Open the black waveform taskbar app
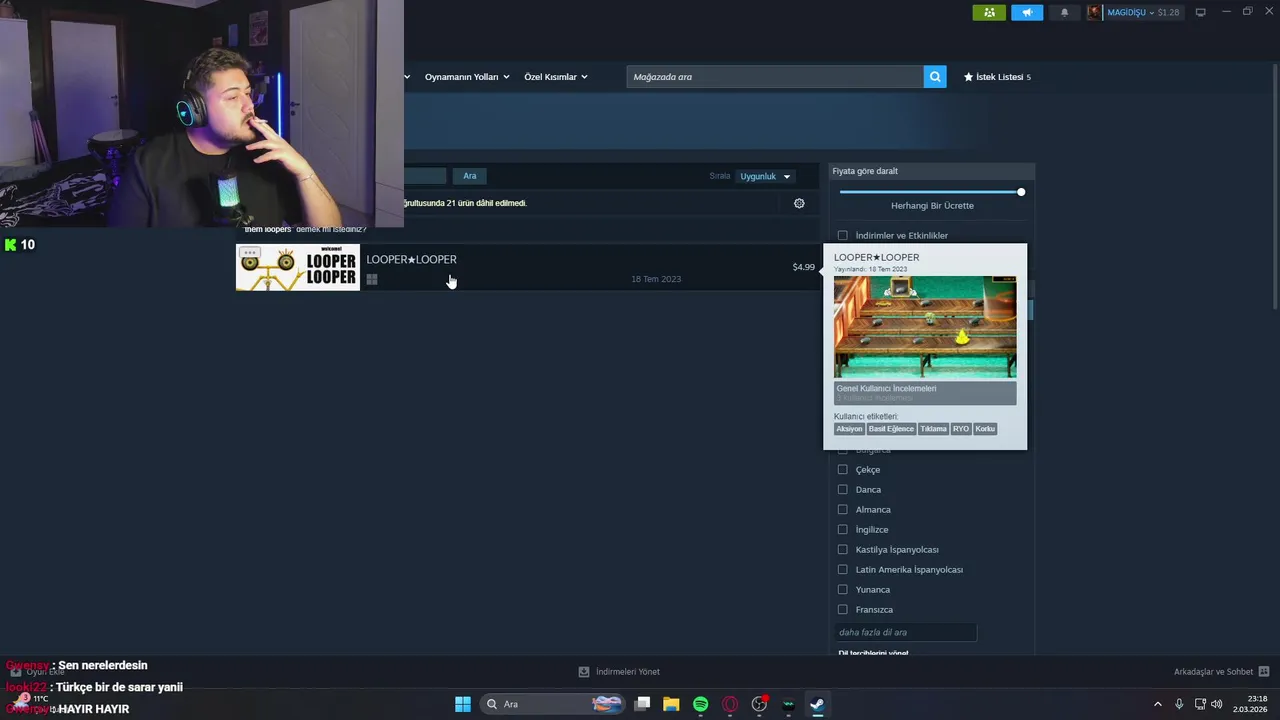 (788, 704)
